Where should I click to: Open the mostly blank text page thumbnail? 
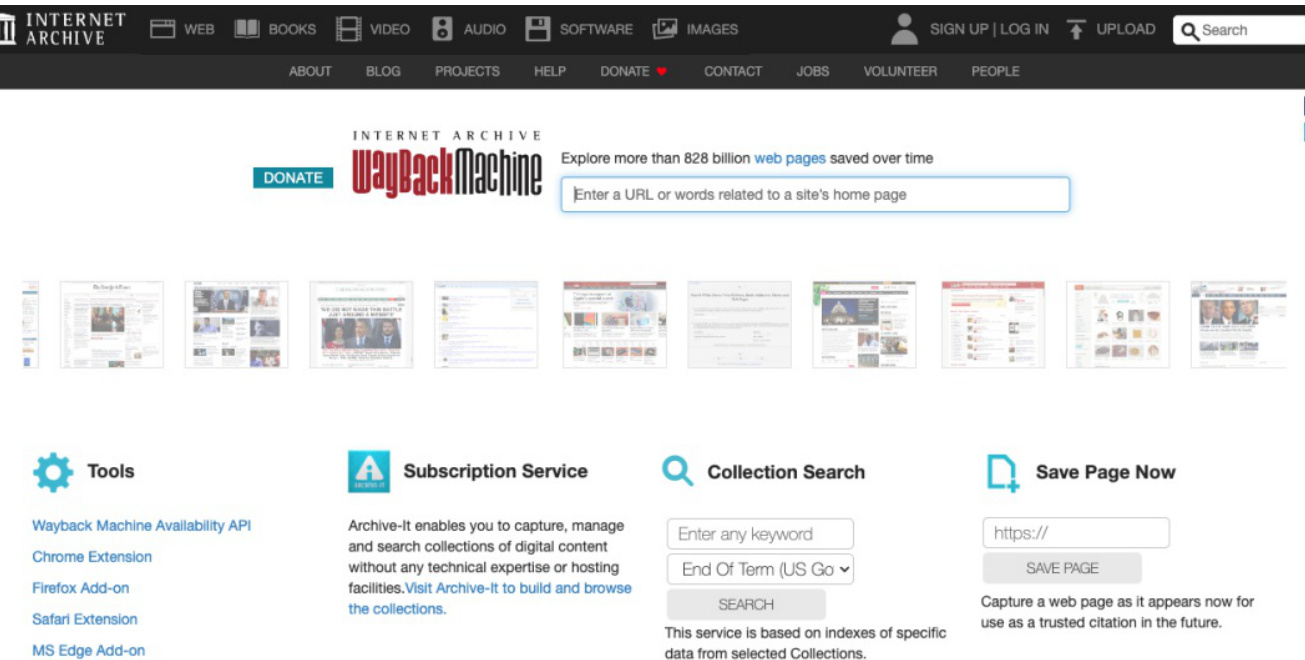coord(739,324)
